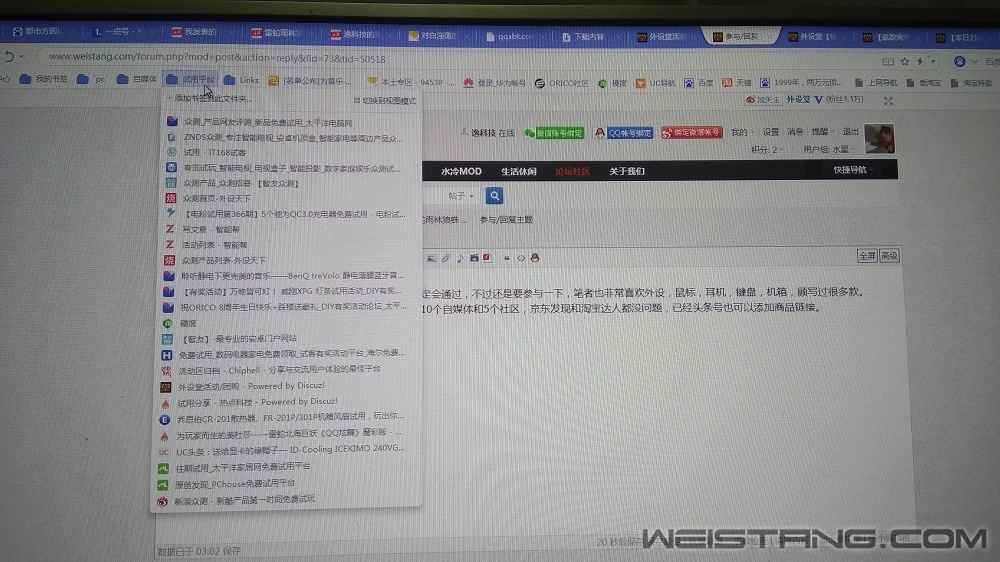Viewport: 1000px width, 562px height.
Task: Click the user avatar photo
Action: click(x=879, y=138)
